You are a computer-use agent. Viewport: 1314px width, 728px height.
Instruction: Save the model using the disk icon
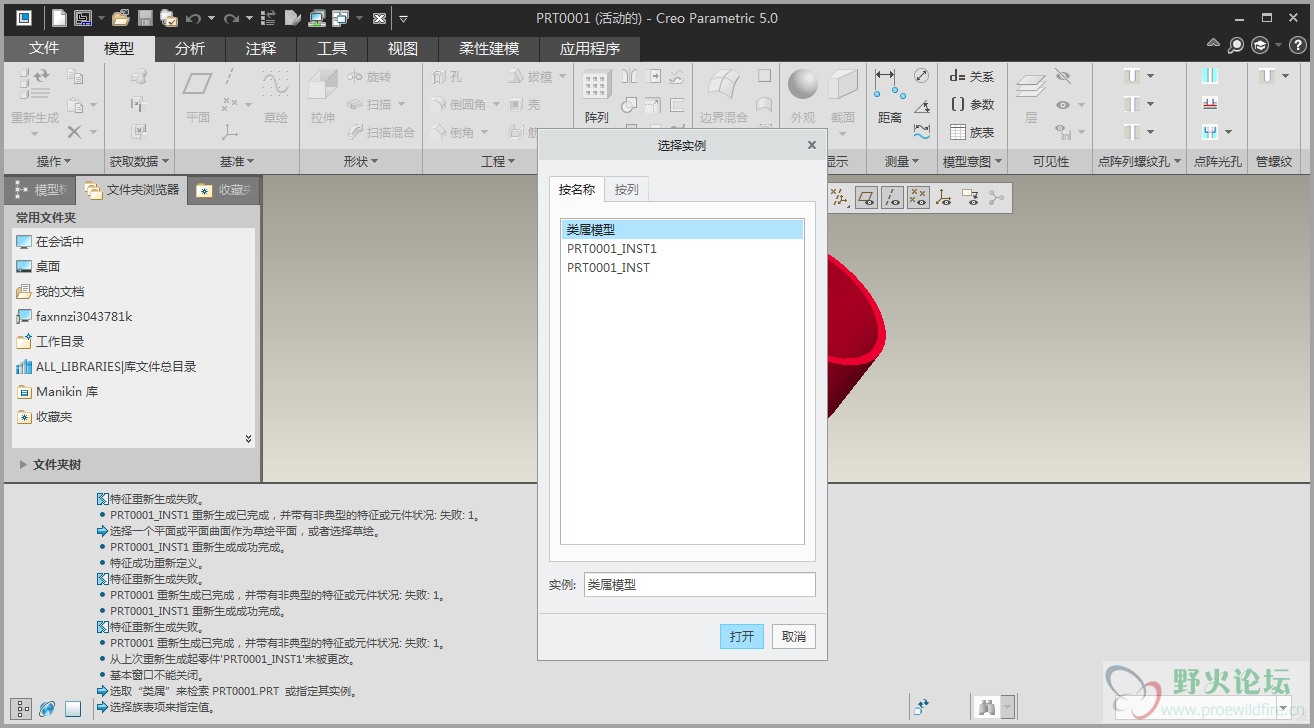pyautogui.click(x=145, y=18)
